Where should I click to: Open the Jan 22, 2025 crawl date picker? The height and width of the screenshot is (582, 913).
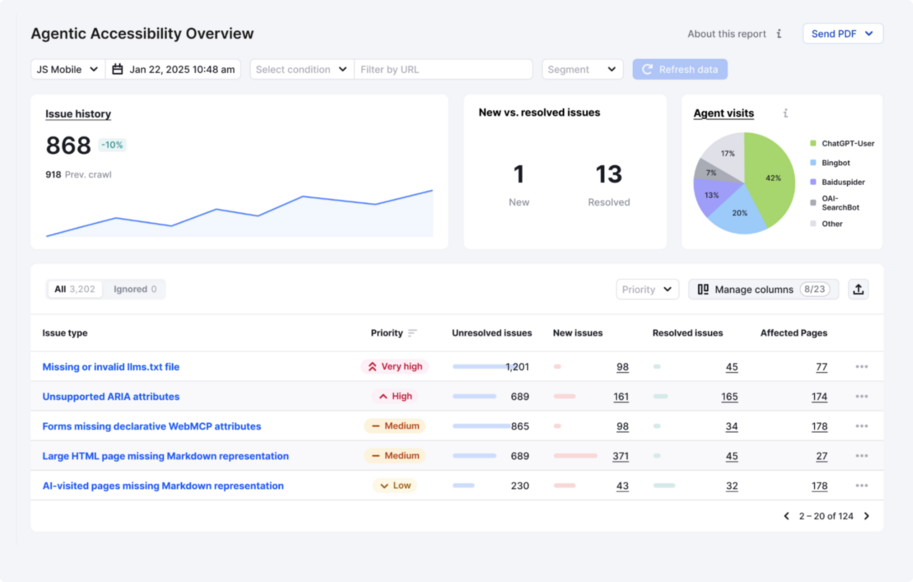click(x=173, y=69)
